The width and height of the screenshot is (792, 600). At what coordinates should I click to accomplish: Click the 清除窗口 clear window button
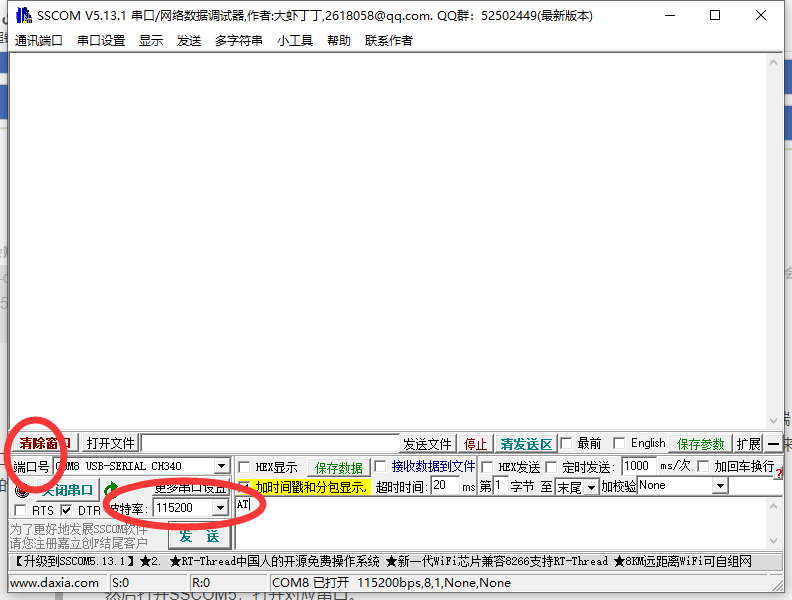[x=44, y=443]
